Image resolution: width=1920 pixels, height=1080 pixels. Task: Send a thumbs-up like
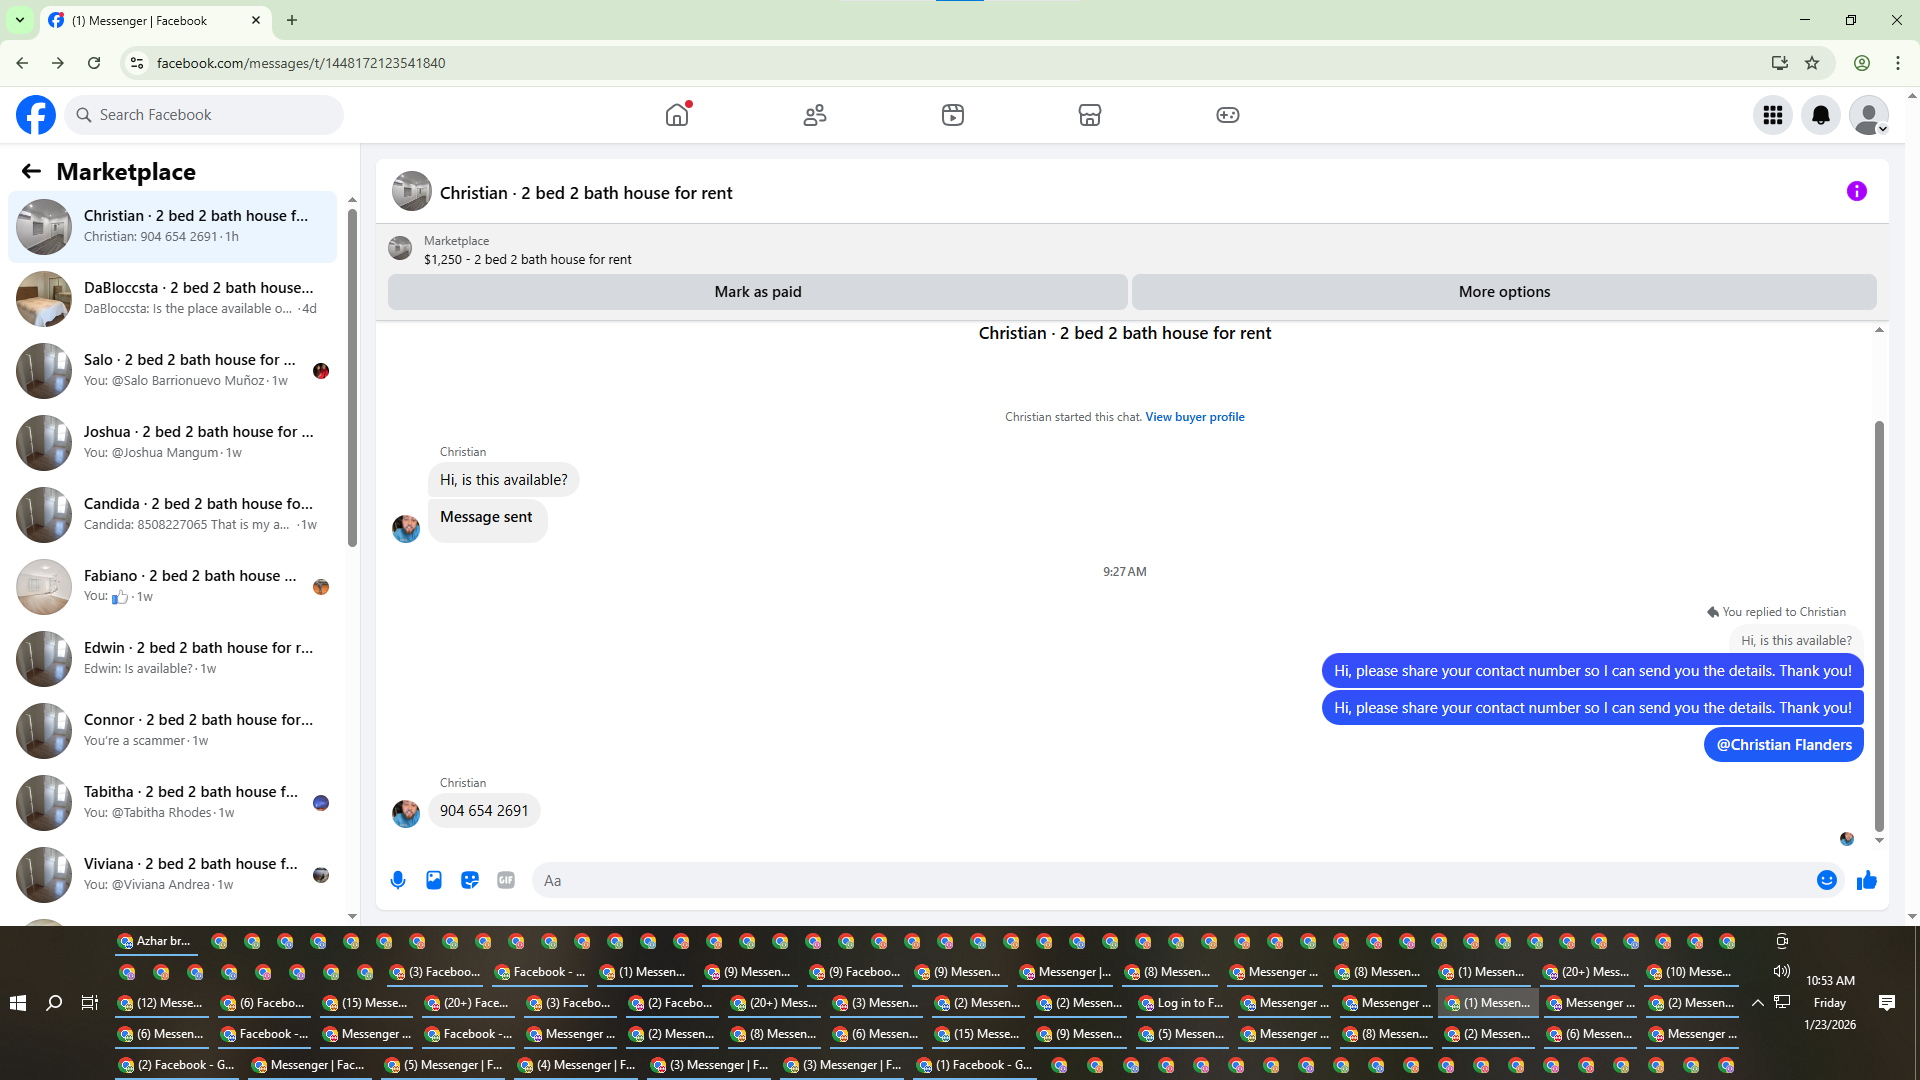[1867, 880]
